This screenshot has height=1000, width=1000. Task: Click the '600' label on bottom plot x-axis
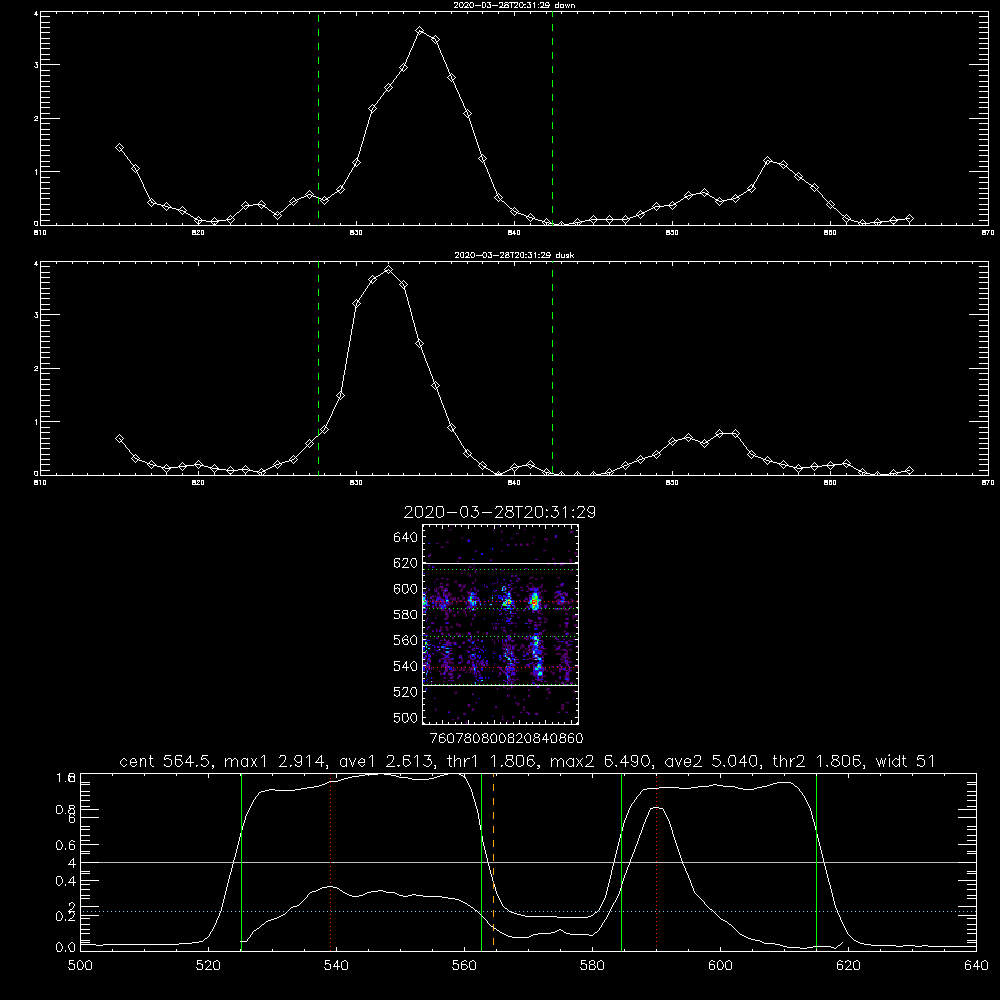tap(720, 966)
